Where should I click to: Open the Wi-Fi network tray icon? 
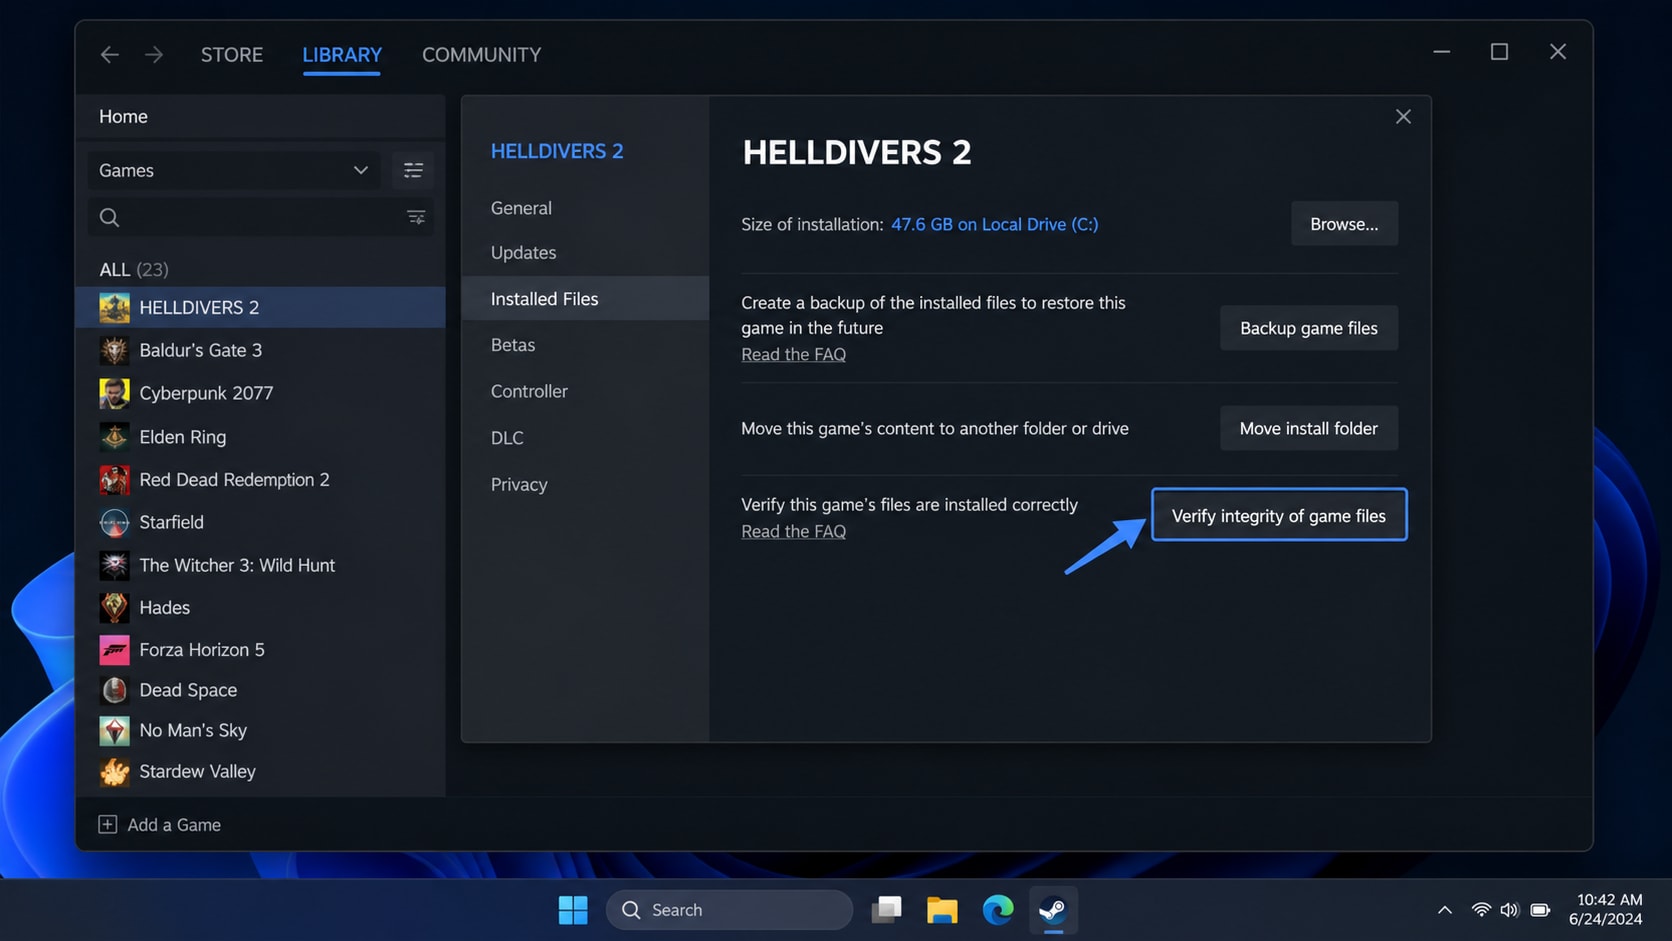click(x=1481, y=910)
